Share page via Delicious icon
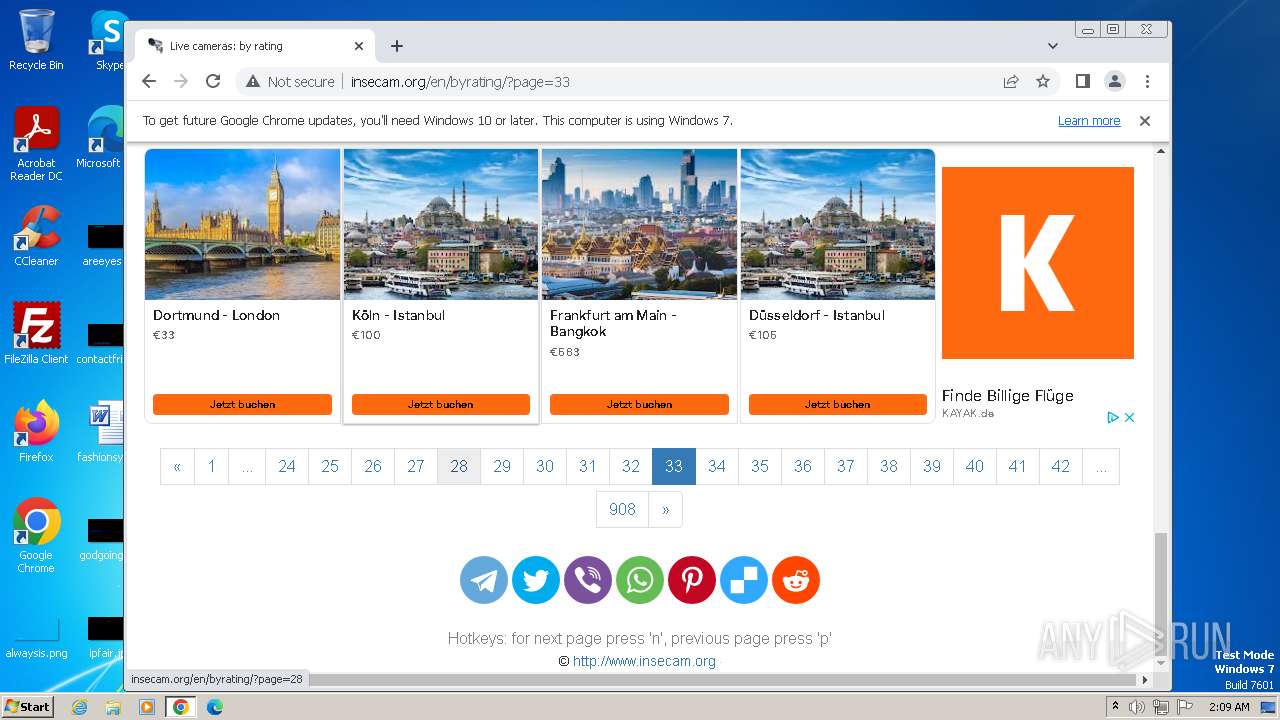Image resolution: width=1280 pixels, height=720 pixels. (744, 580)
